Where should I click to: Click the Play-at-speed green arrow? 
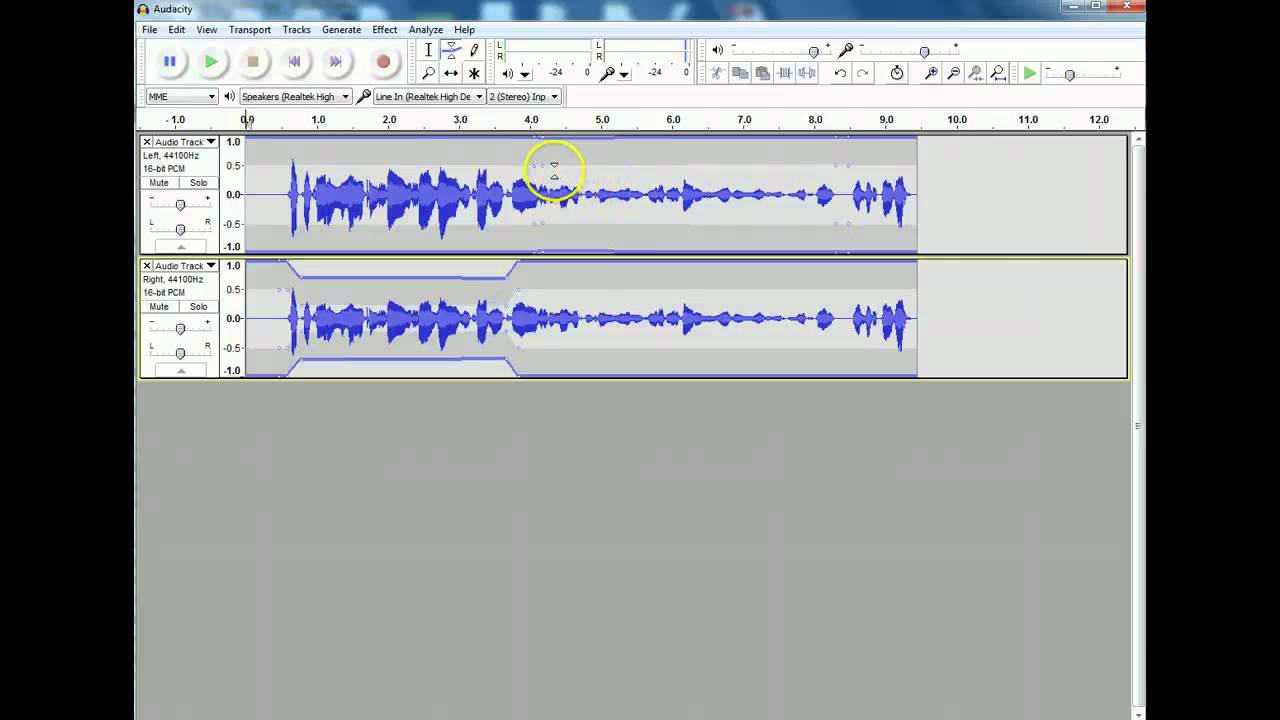1029,73
